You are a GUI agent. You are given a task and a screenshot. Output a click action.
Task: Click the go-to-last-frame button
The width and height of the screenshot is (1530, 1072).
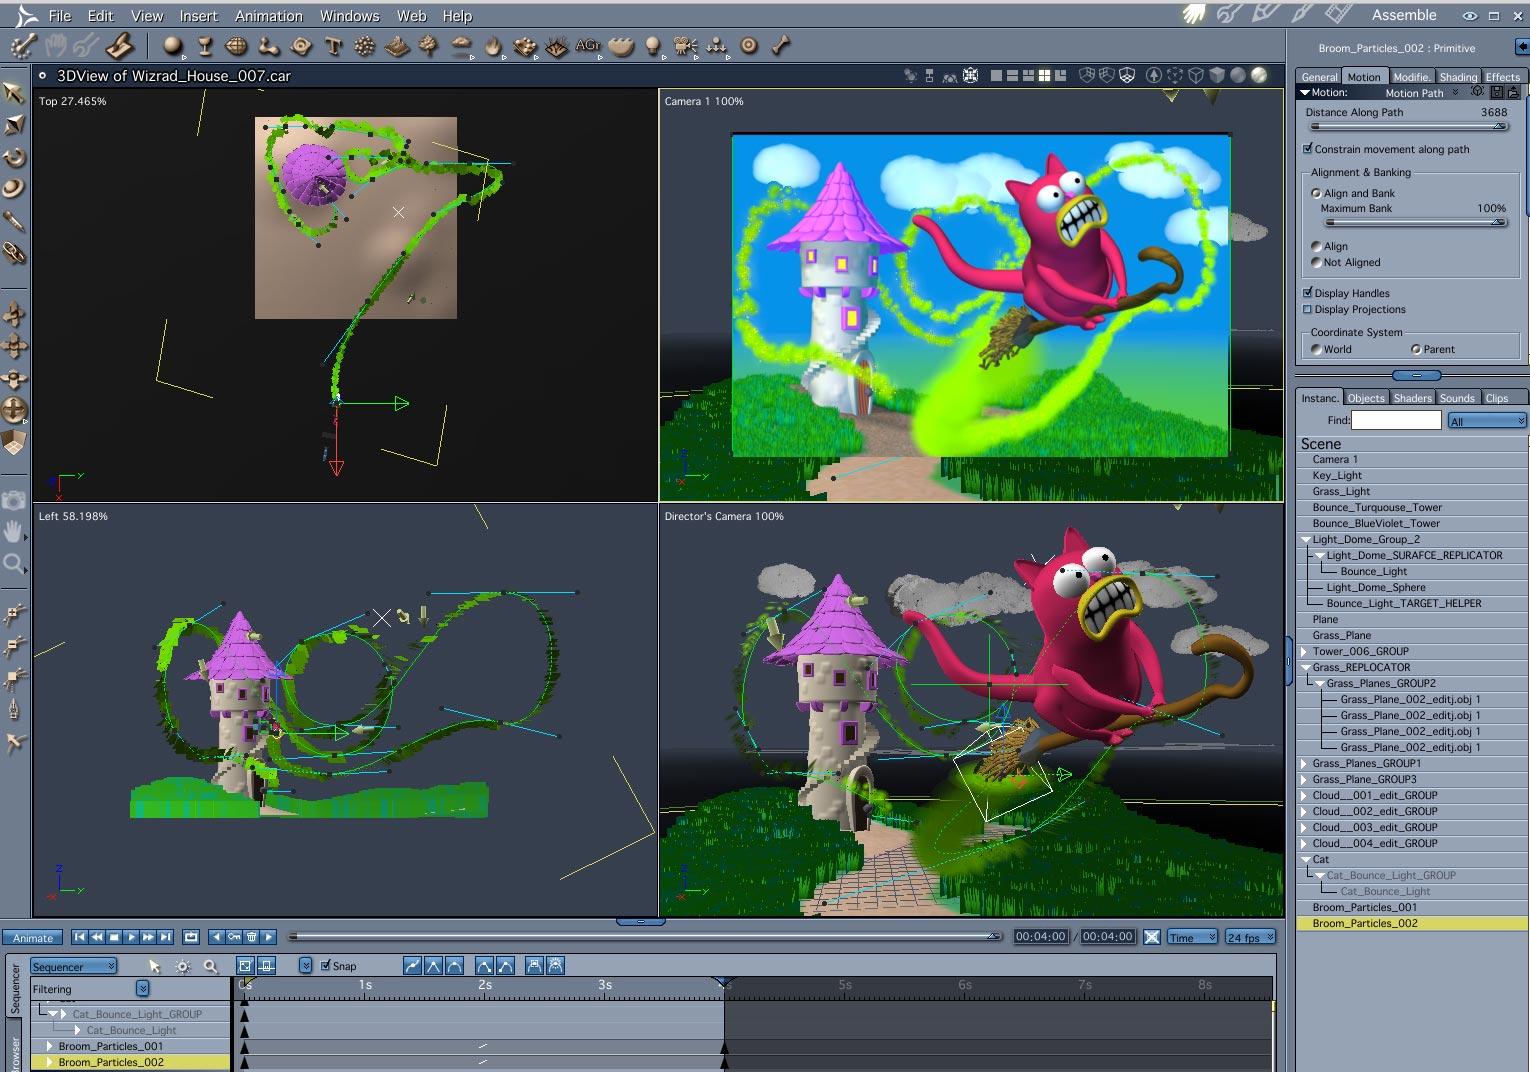[166, 937]
